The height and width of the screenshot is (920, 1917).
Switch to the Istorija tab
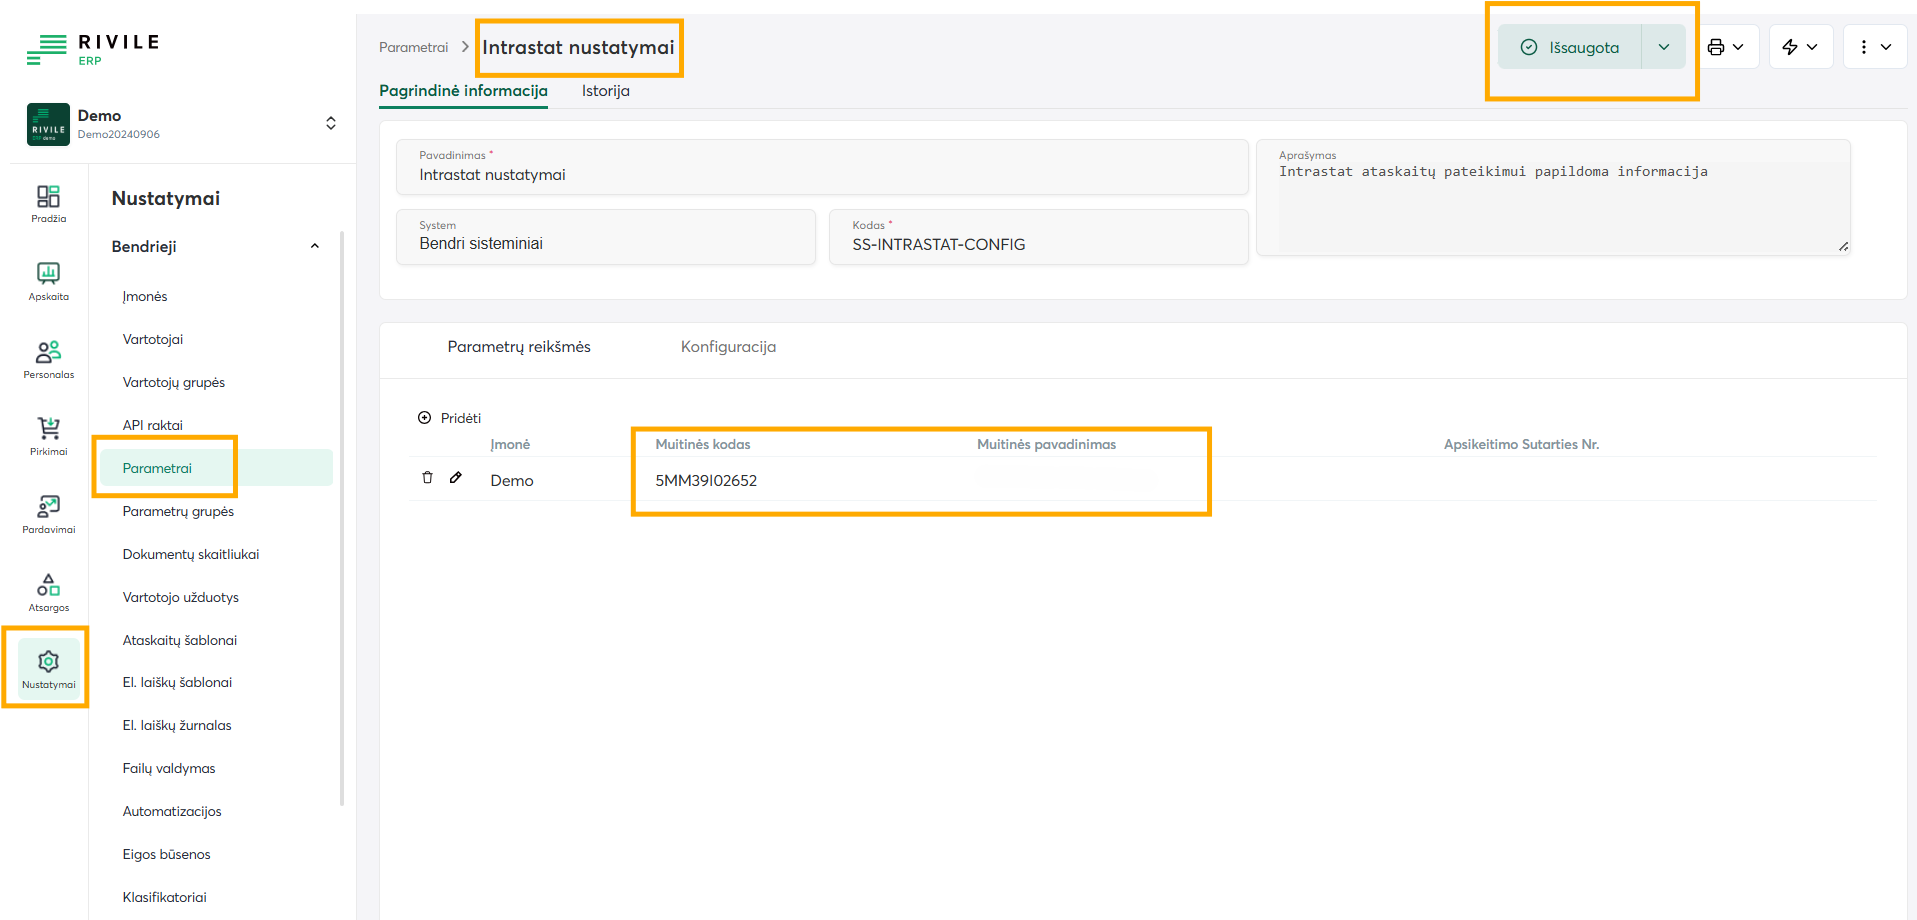click(605, 91)
